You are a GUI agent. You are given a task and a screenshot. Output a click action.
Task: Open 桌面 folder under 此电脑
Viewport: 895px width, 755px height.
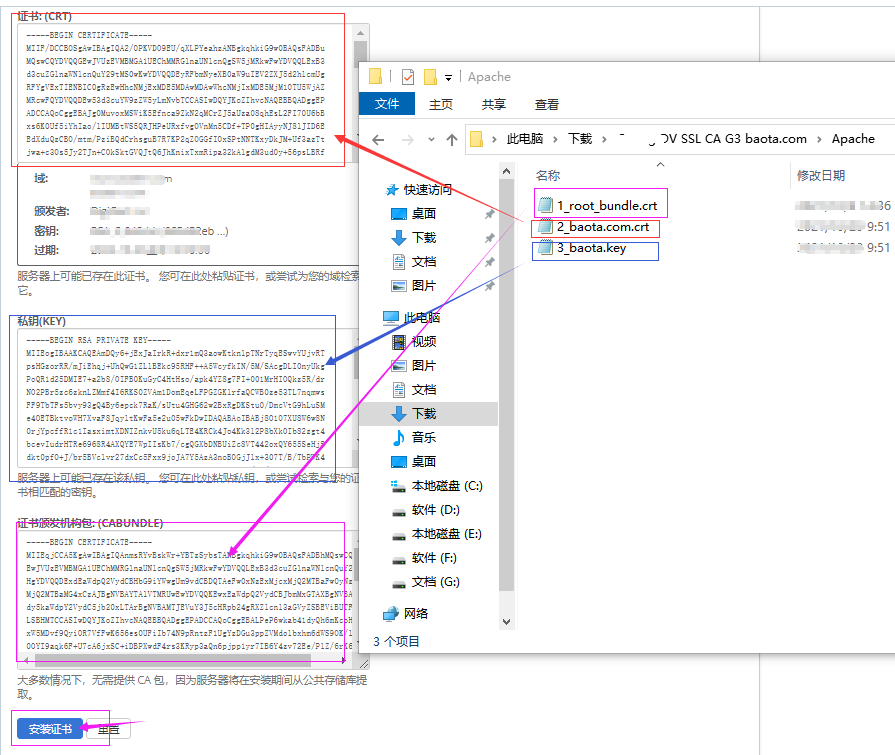tap(424, 461)
